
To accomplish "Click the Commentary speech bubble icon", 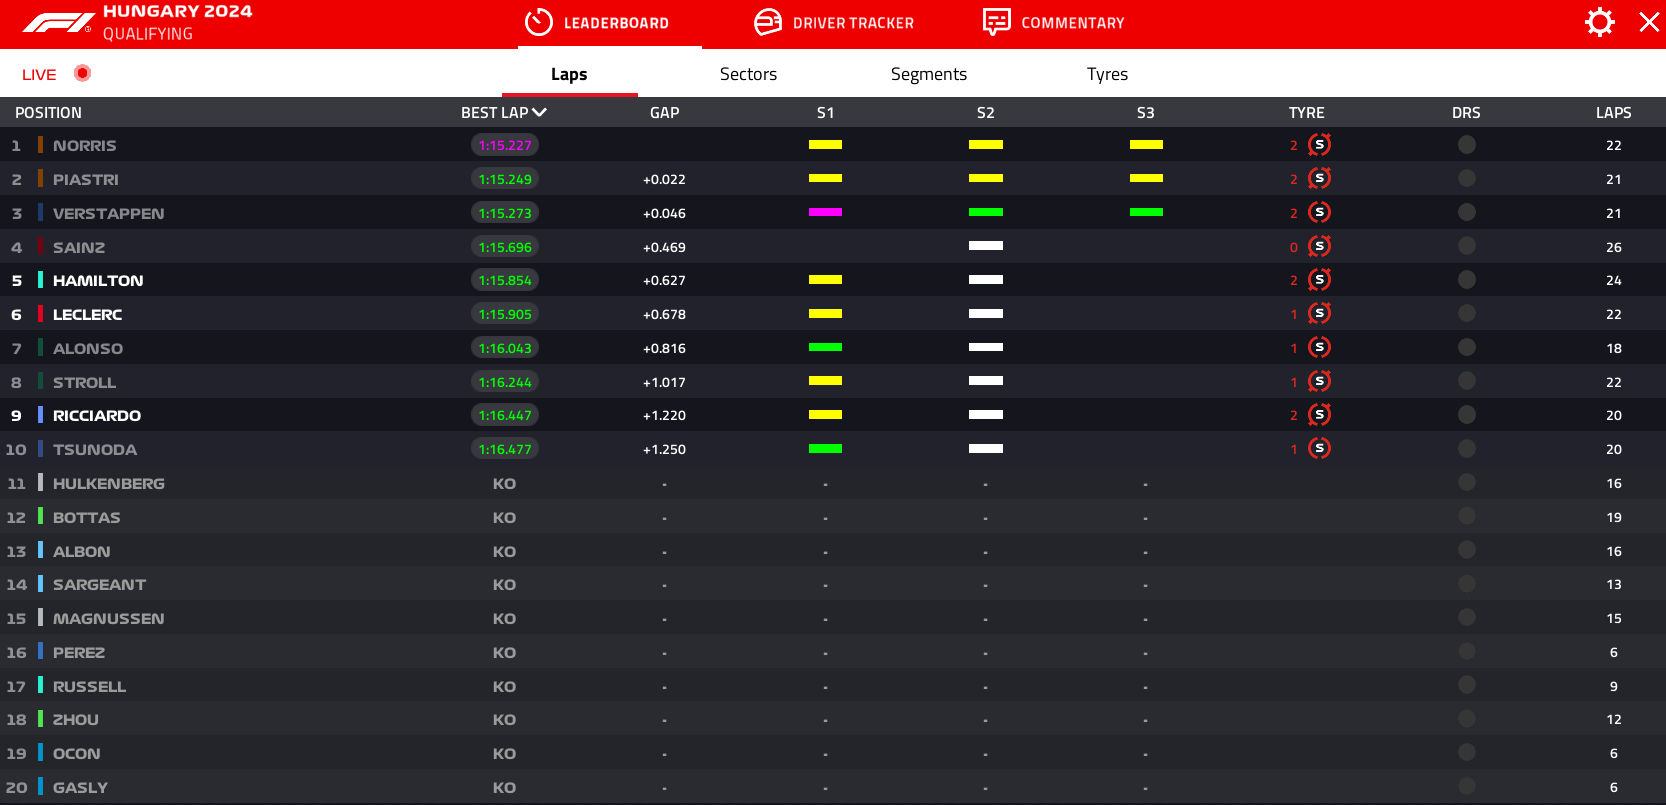I will 996,22.
